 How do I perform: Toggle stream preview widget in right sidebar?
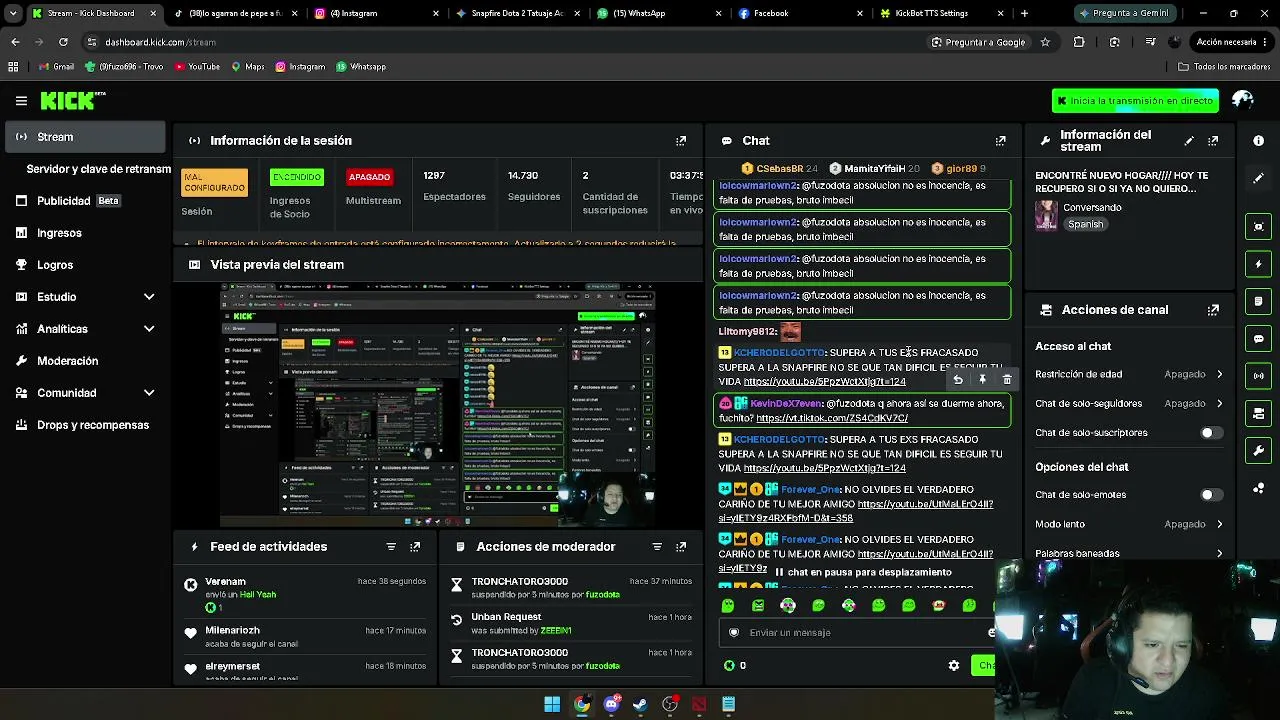click(x=1259, y=226)
